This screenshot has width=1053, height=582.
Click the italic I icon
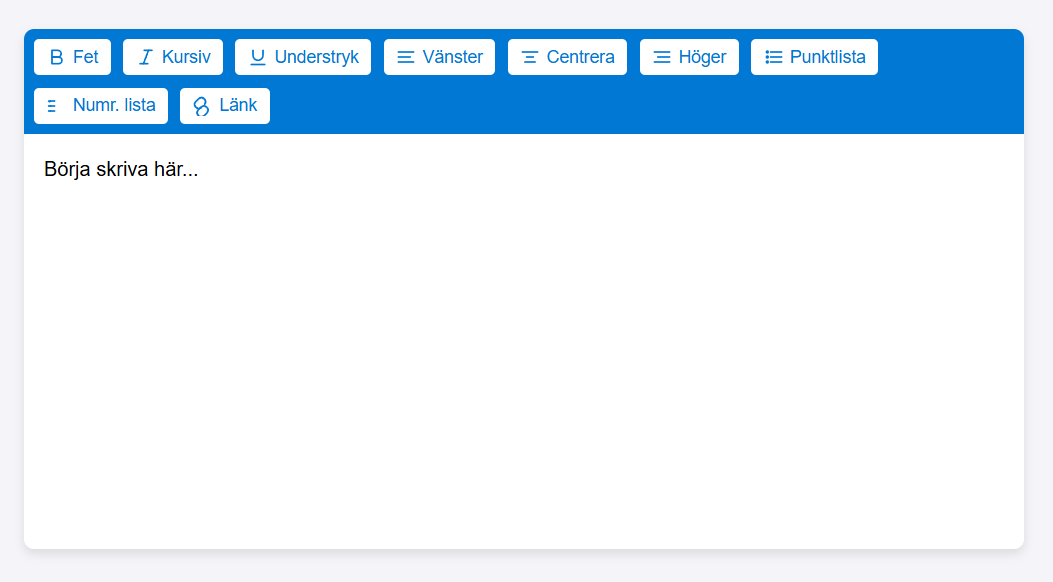tap(145, 57)
